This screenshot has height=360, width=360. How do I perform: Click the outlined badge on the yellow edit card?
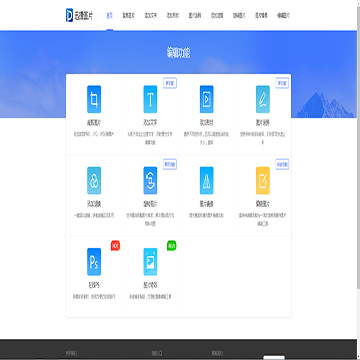[282, 164]
